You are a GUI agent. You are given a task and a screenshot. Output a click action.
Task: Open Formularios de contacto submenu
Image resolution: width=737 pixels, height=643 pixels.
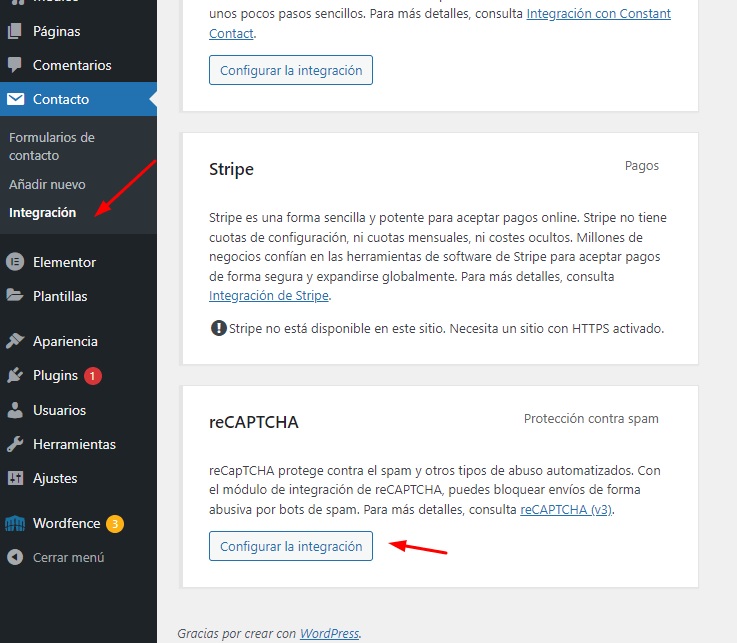click(52, 146)
